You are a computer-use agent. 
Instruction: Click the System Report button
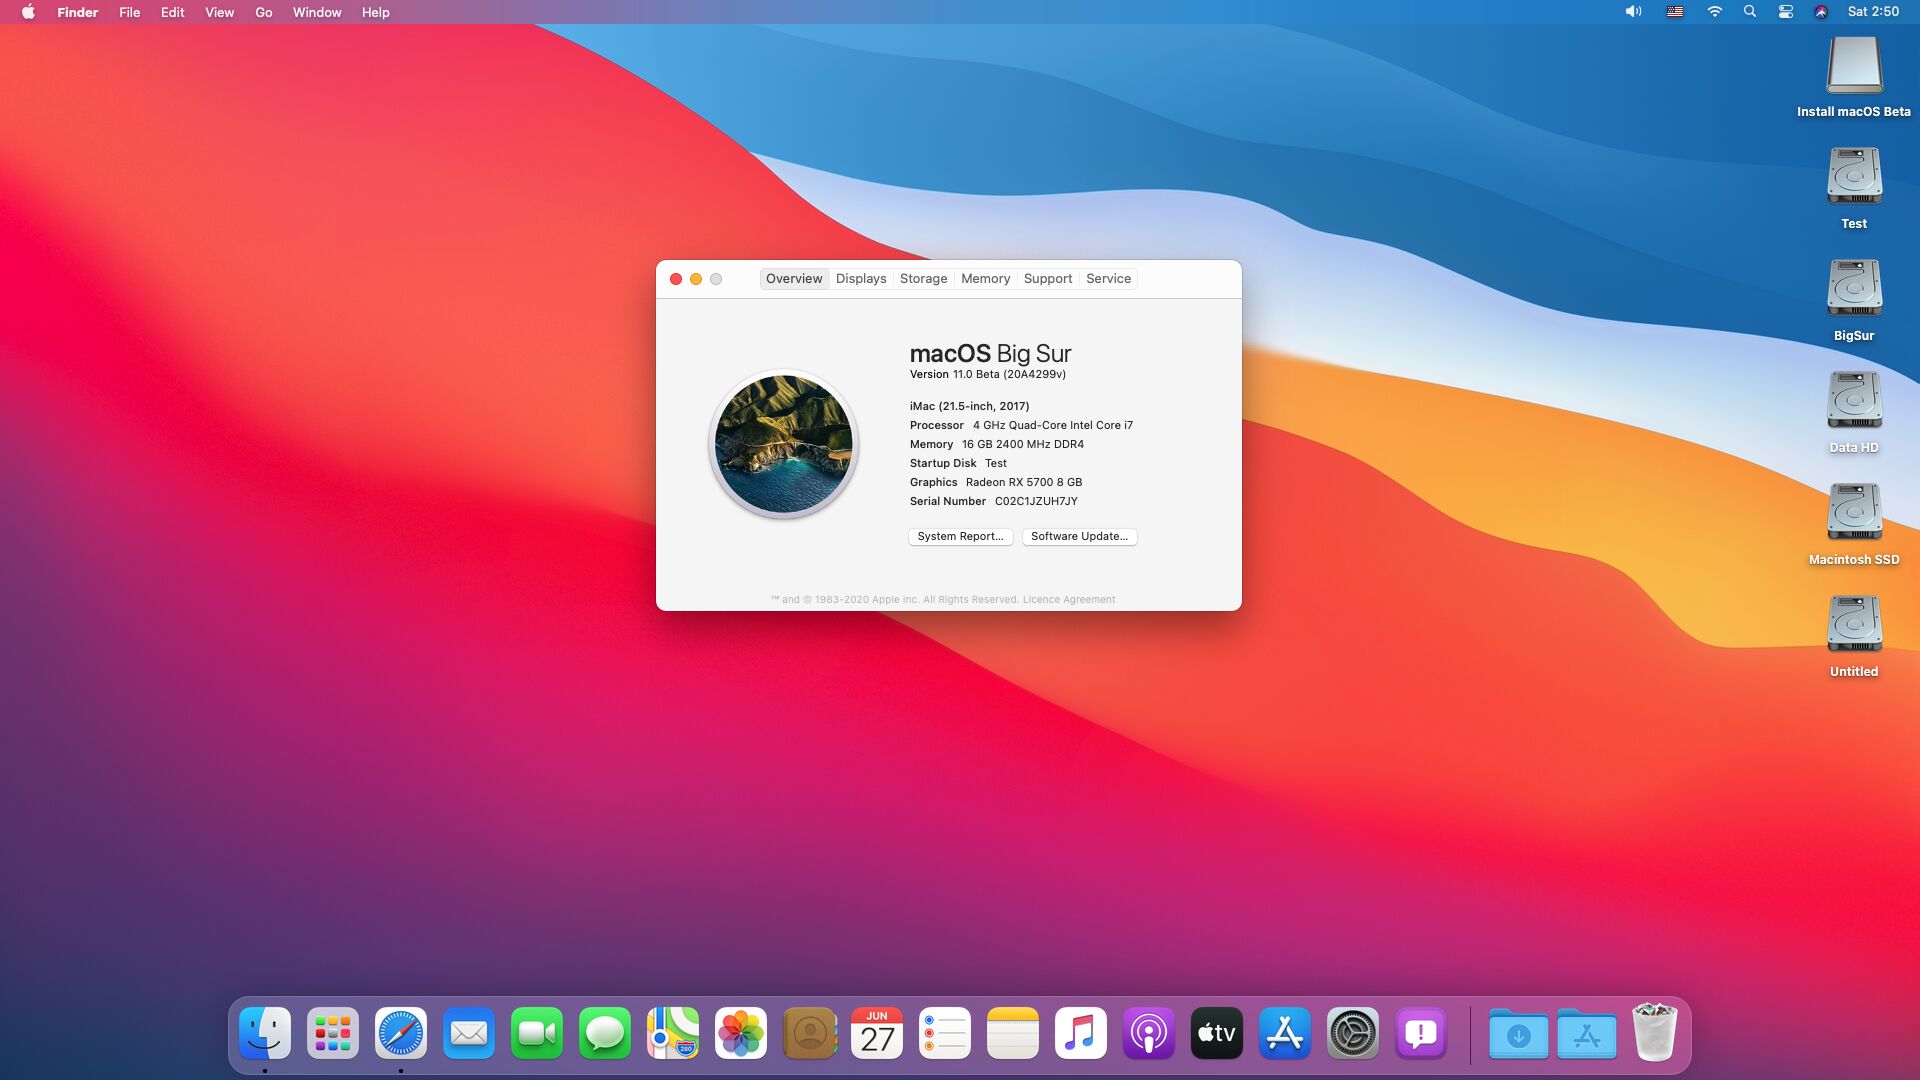[960, 537]
